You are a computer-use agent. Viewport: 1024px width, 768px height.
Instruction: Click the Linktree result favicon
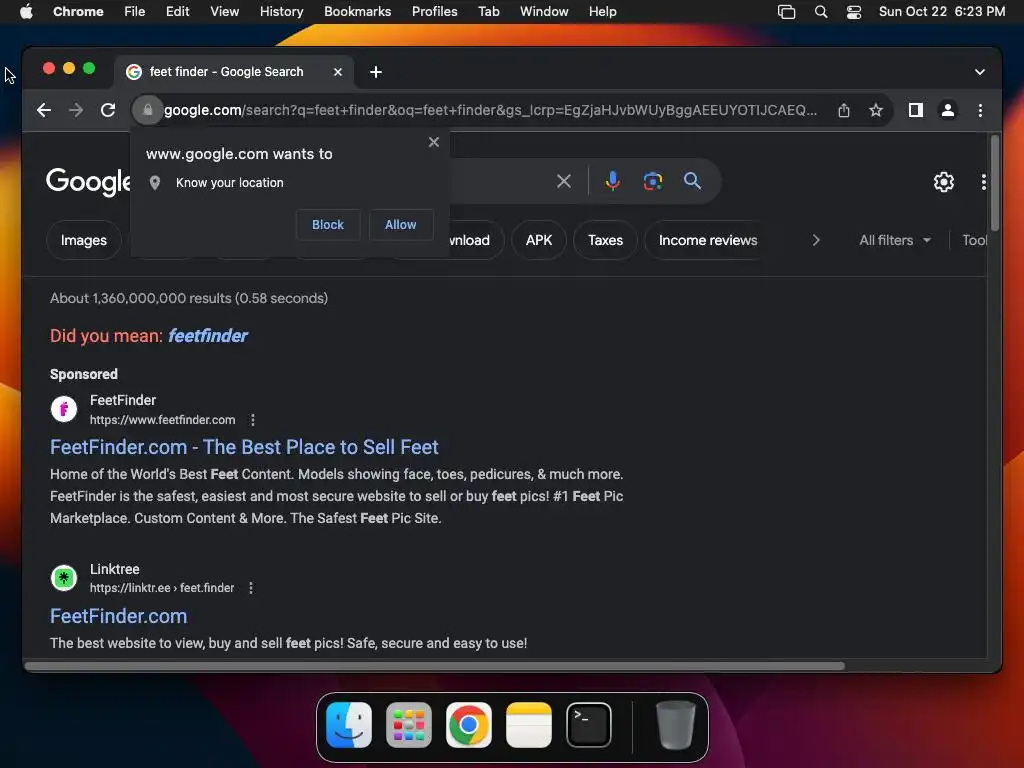(x=64, y=578)
